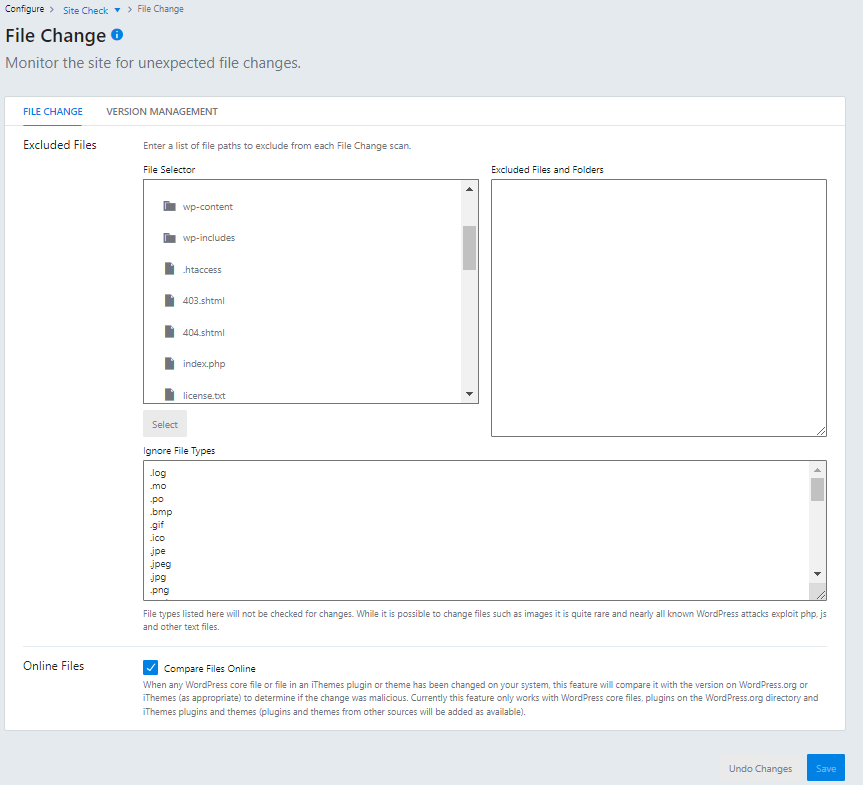The image size is (863, 785).
Task: Open the File Change tab
Action: coord(53,112)
